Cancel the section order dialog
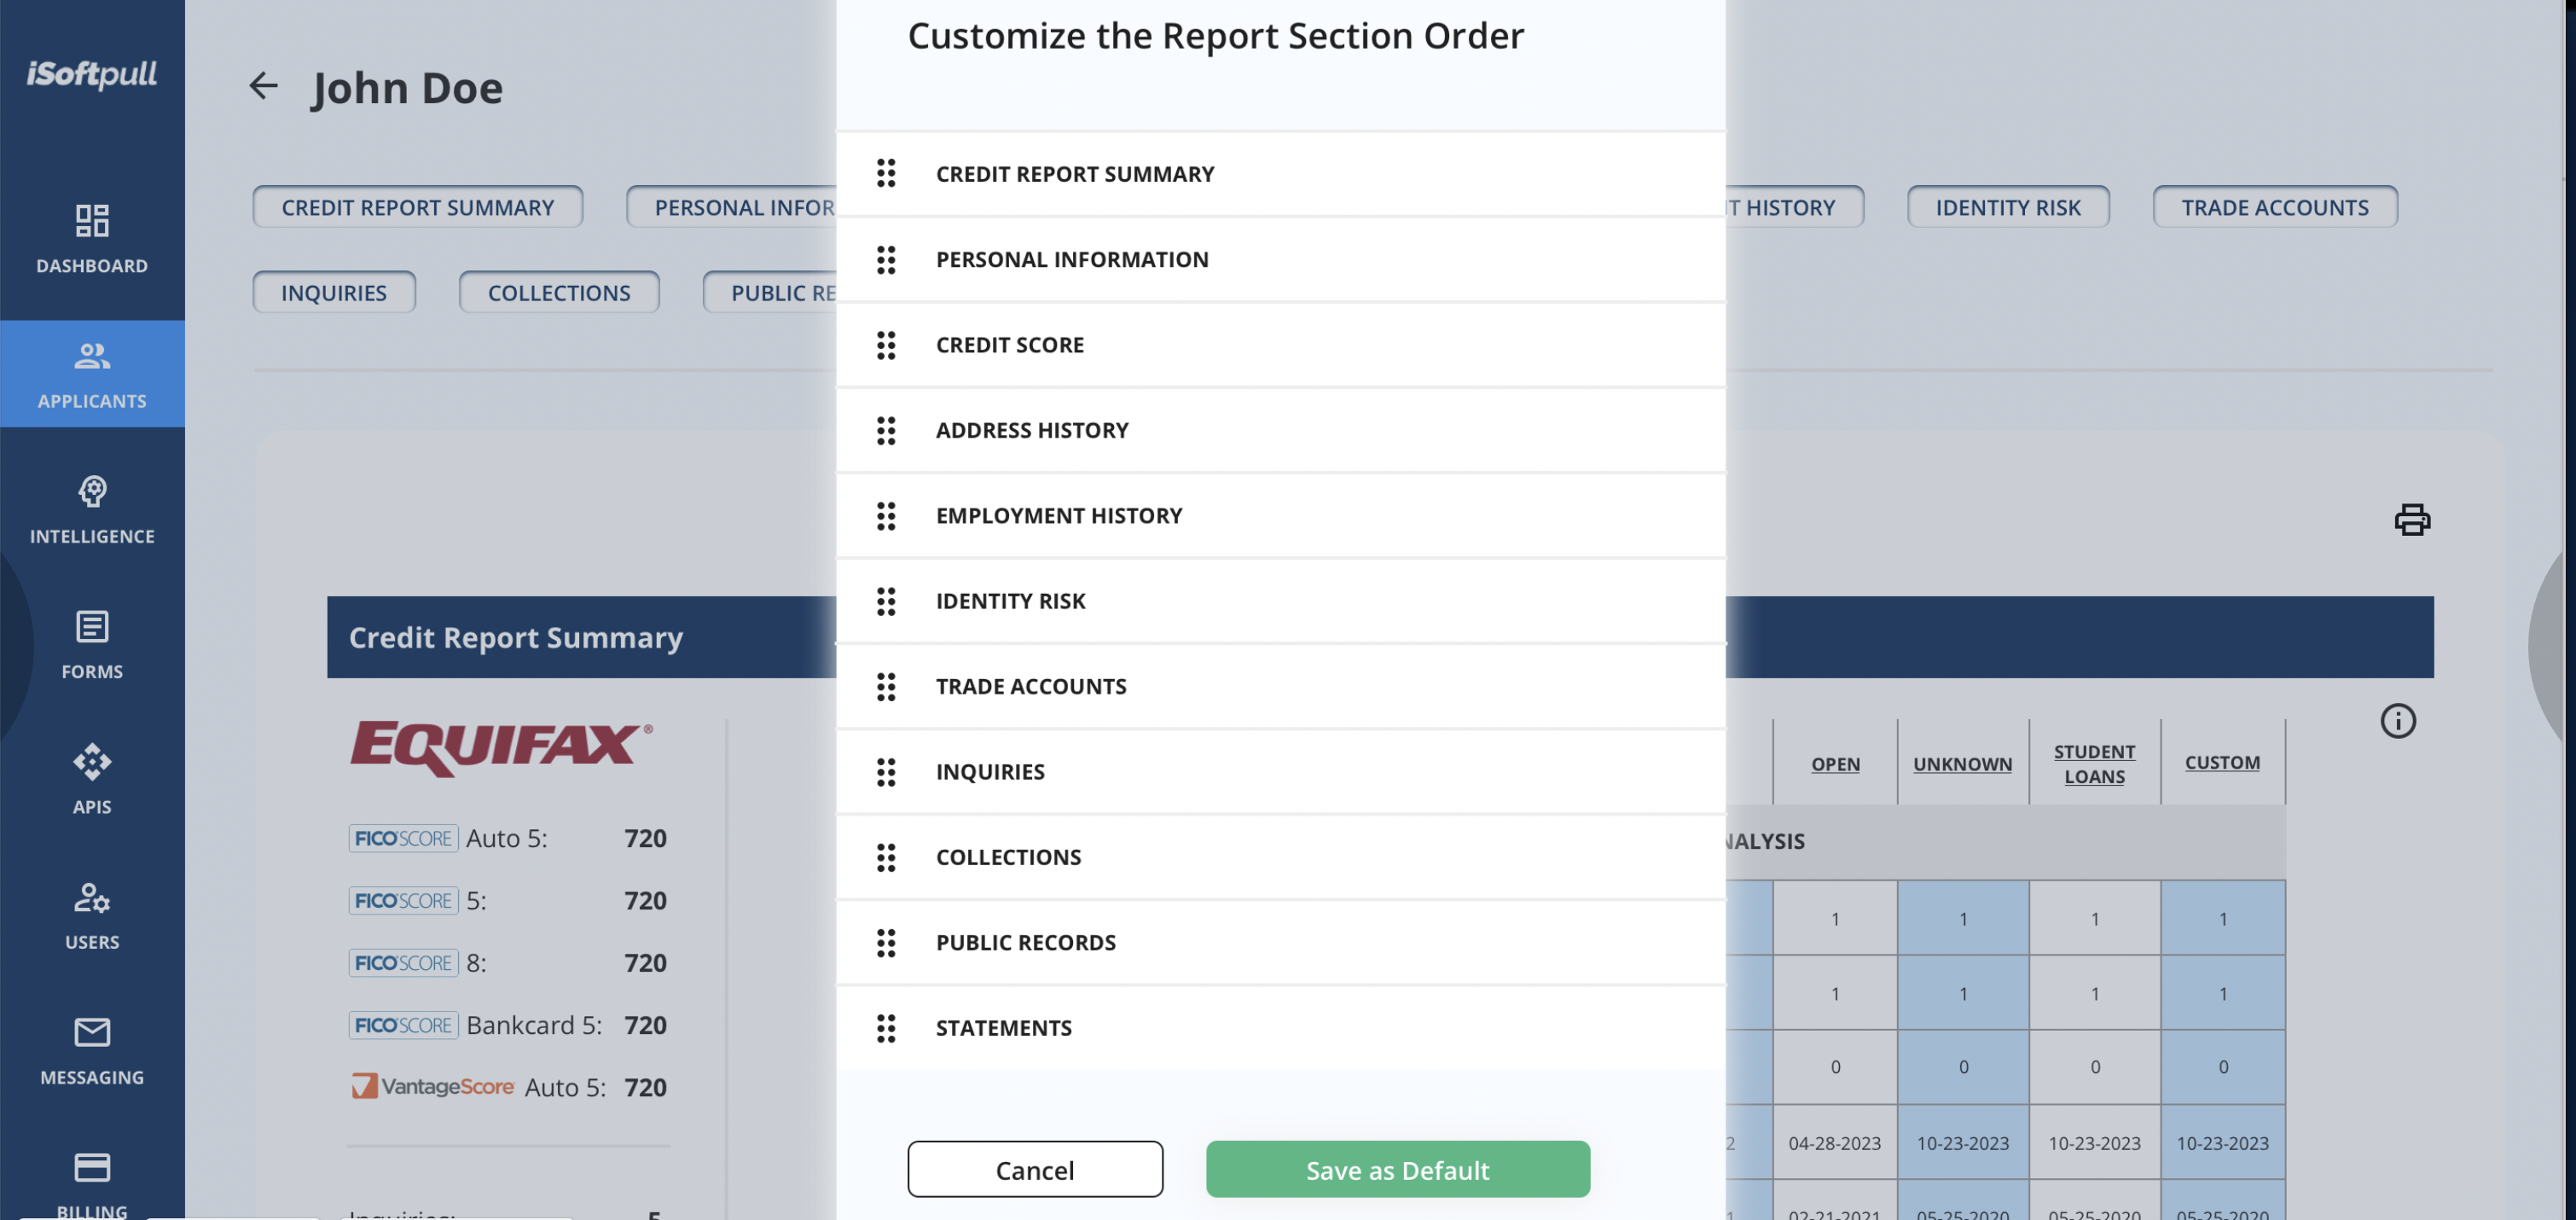 (x=1034, y=1168)
